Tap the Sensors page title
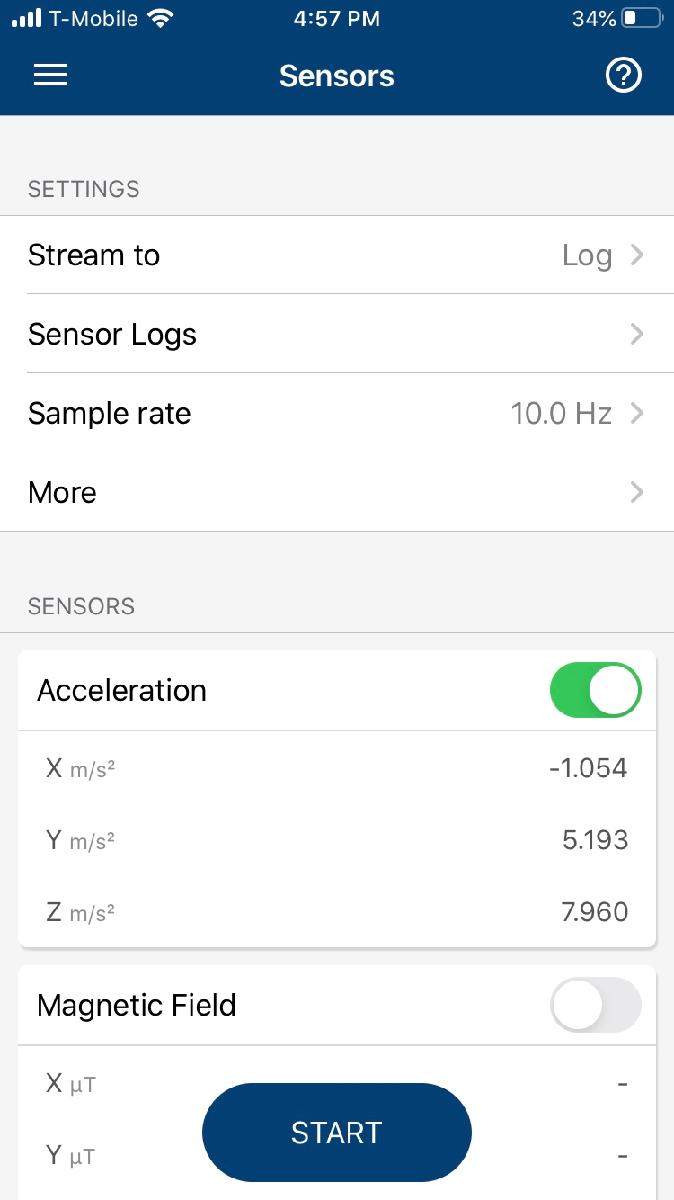 click(337, 76)
